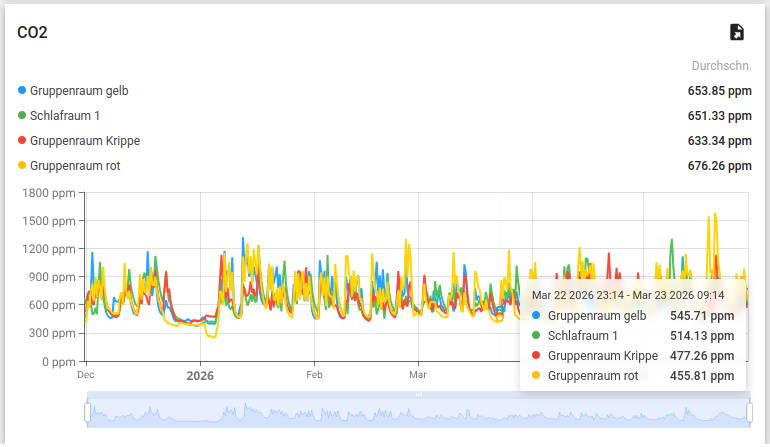The image size is (770, 447).
Task: Click the green dot beside Schlafraum 1
Action: tap(22, 115)
